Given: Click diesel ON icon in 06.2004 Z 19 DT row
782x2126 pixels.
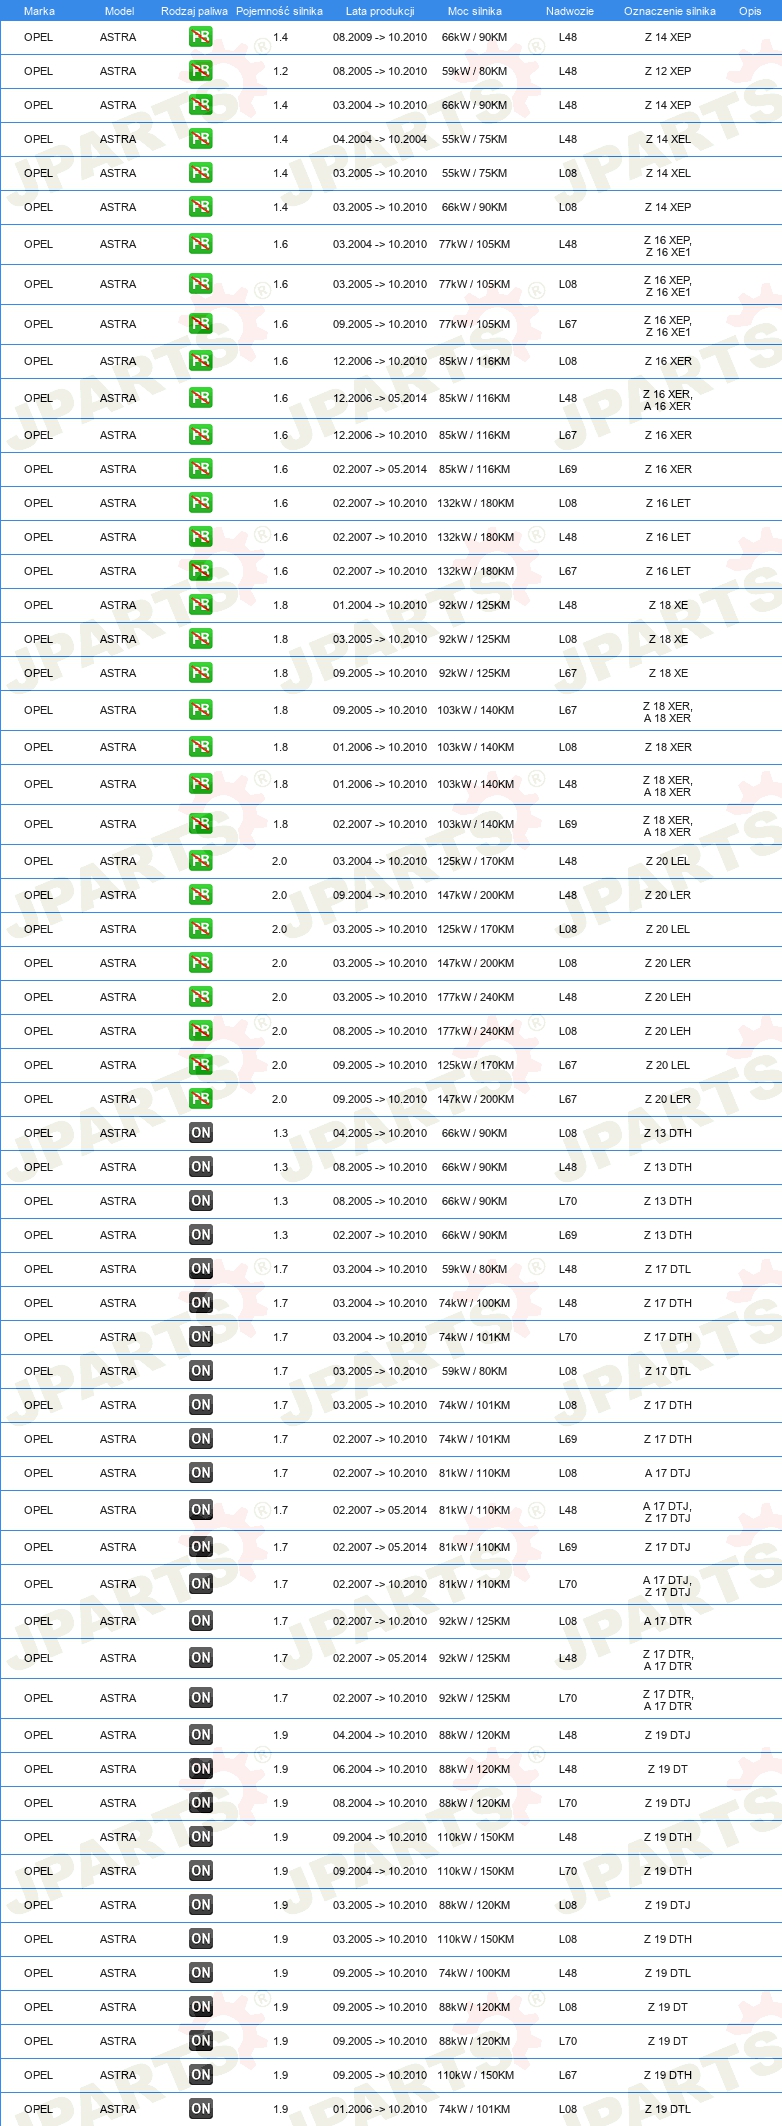Looking at the screenshot, I should point(201,1769).
